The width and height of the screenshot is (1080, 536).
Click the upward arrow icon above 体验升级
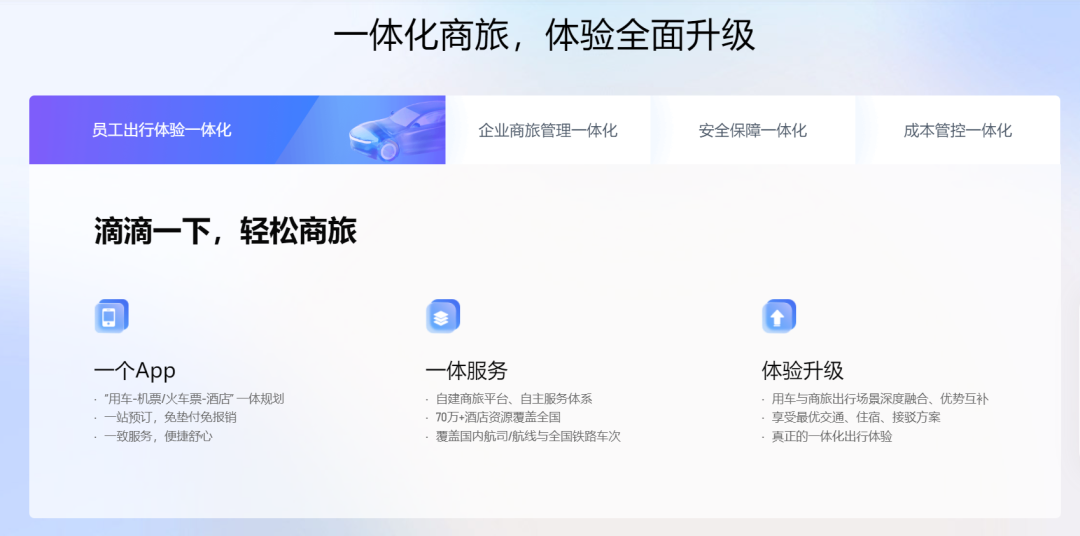click(779, 316)
